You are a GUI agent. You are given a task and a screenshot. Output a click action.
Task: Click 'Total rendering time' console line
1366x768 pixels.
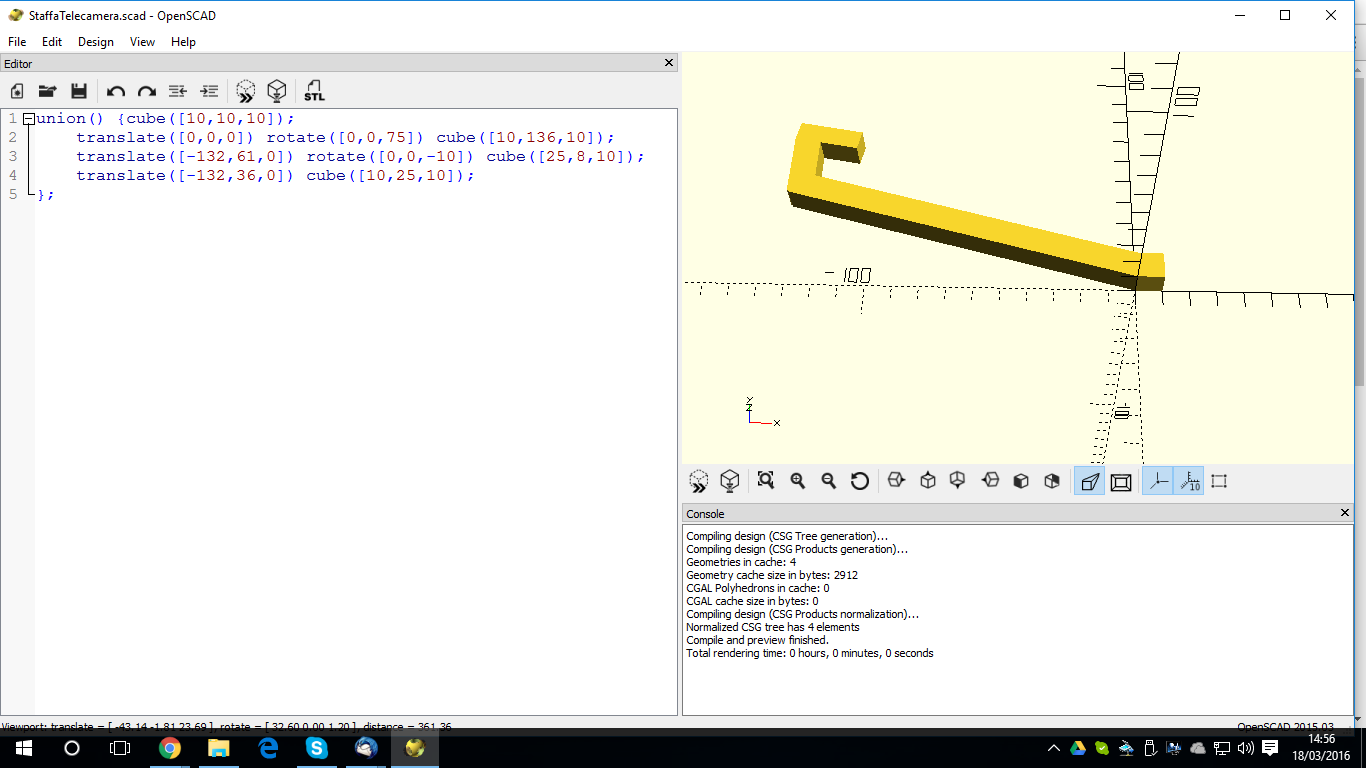click(x=810, y=653)
